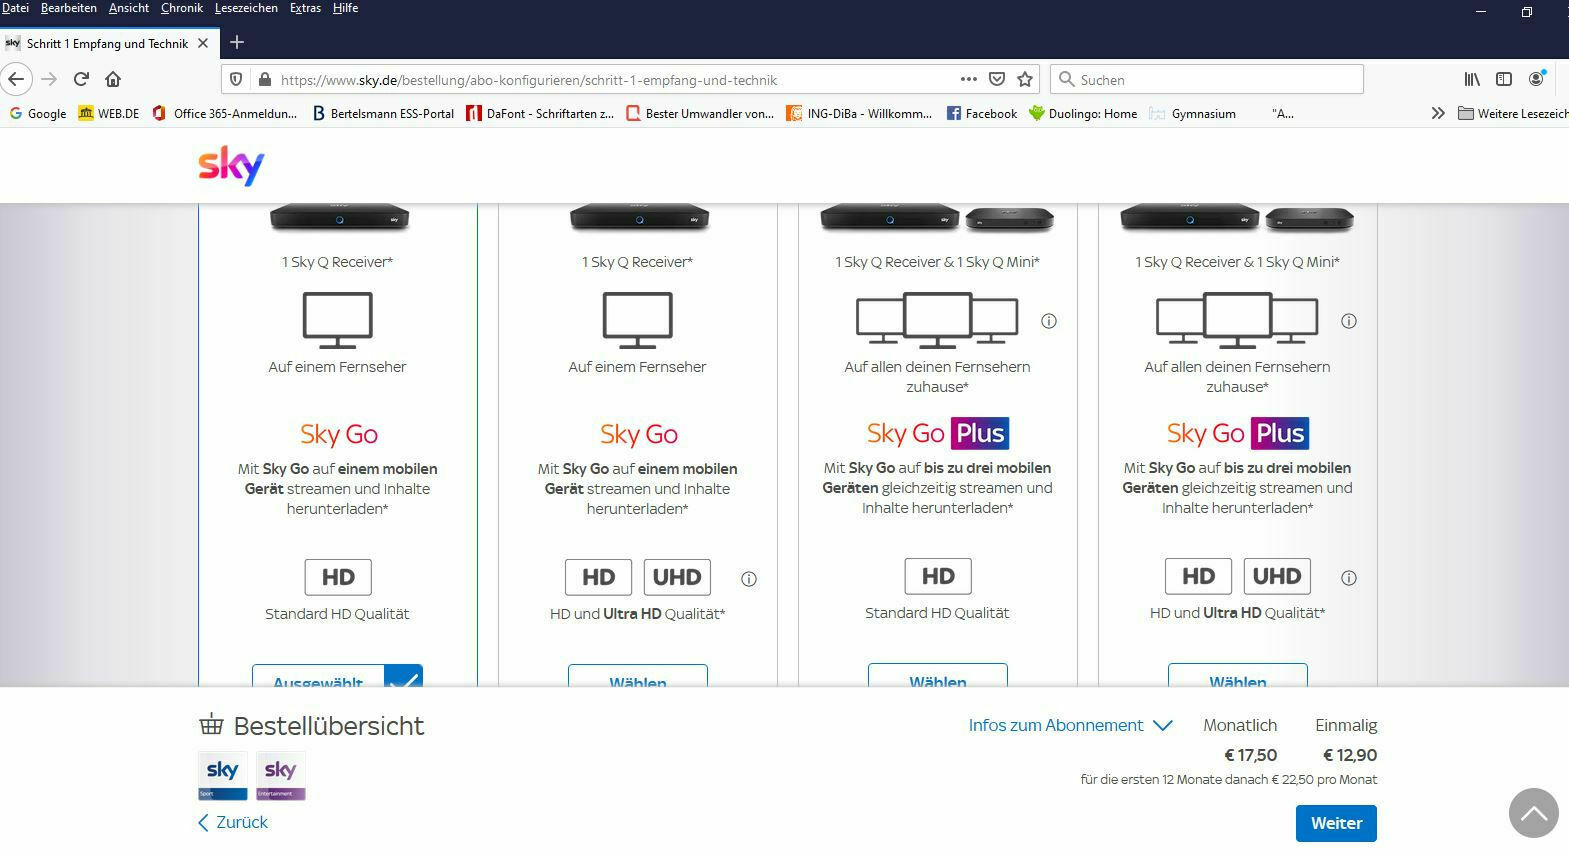The height and width of the screenshot is (856, 1569).
Task: Click the Weiter button
Action: tap(1336, 823)
